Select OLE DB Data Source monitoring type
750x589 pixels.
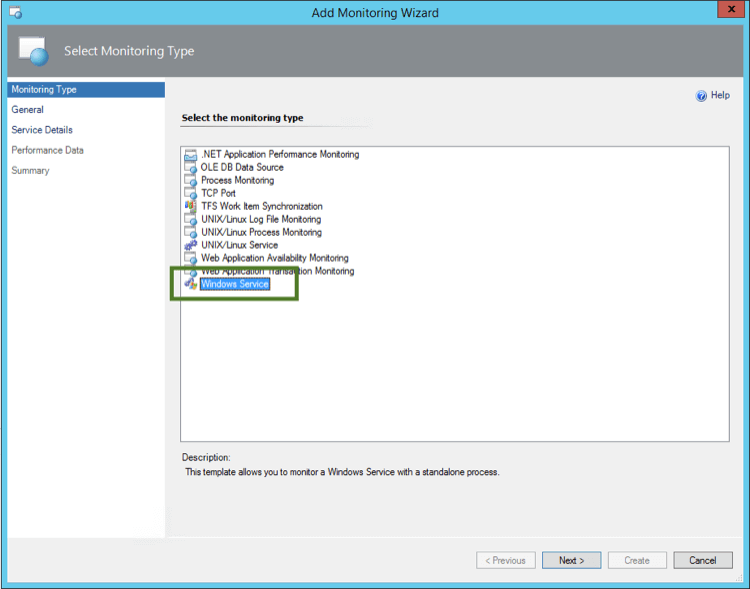click(x=242, y=167)
